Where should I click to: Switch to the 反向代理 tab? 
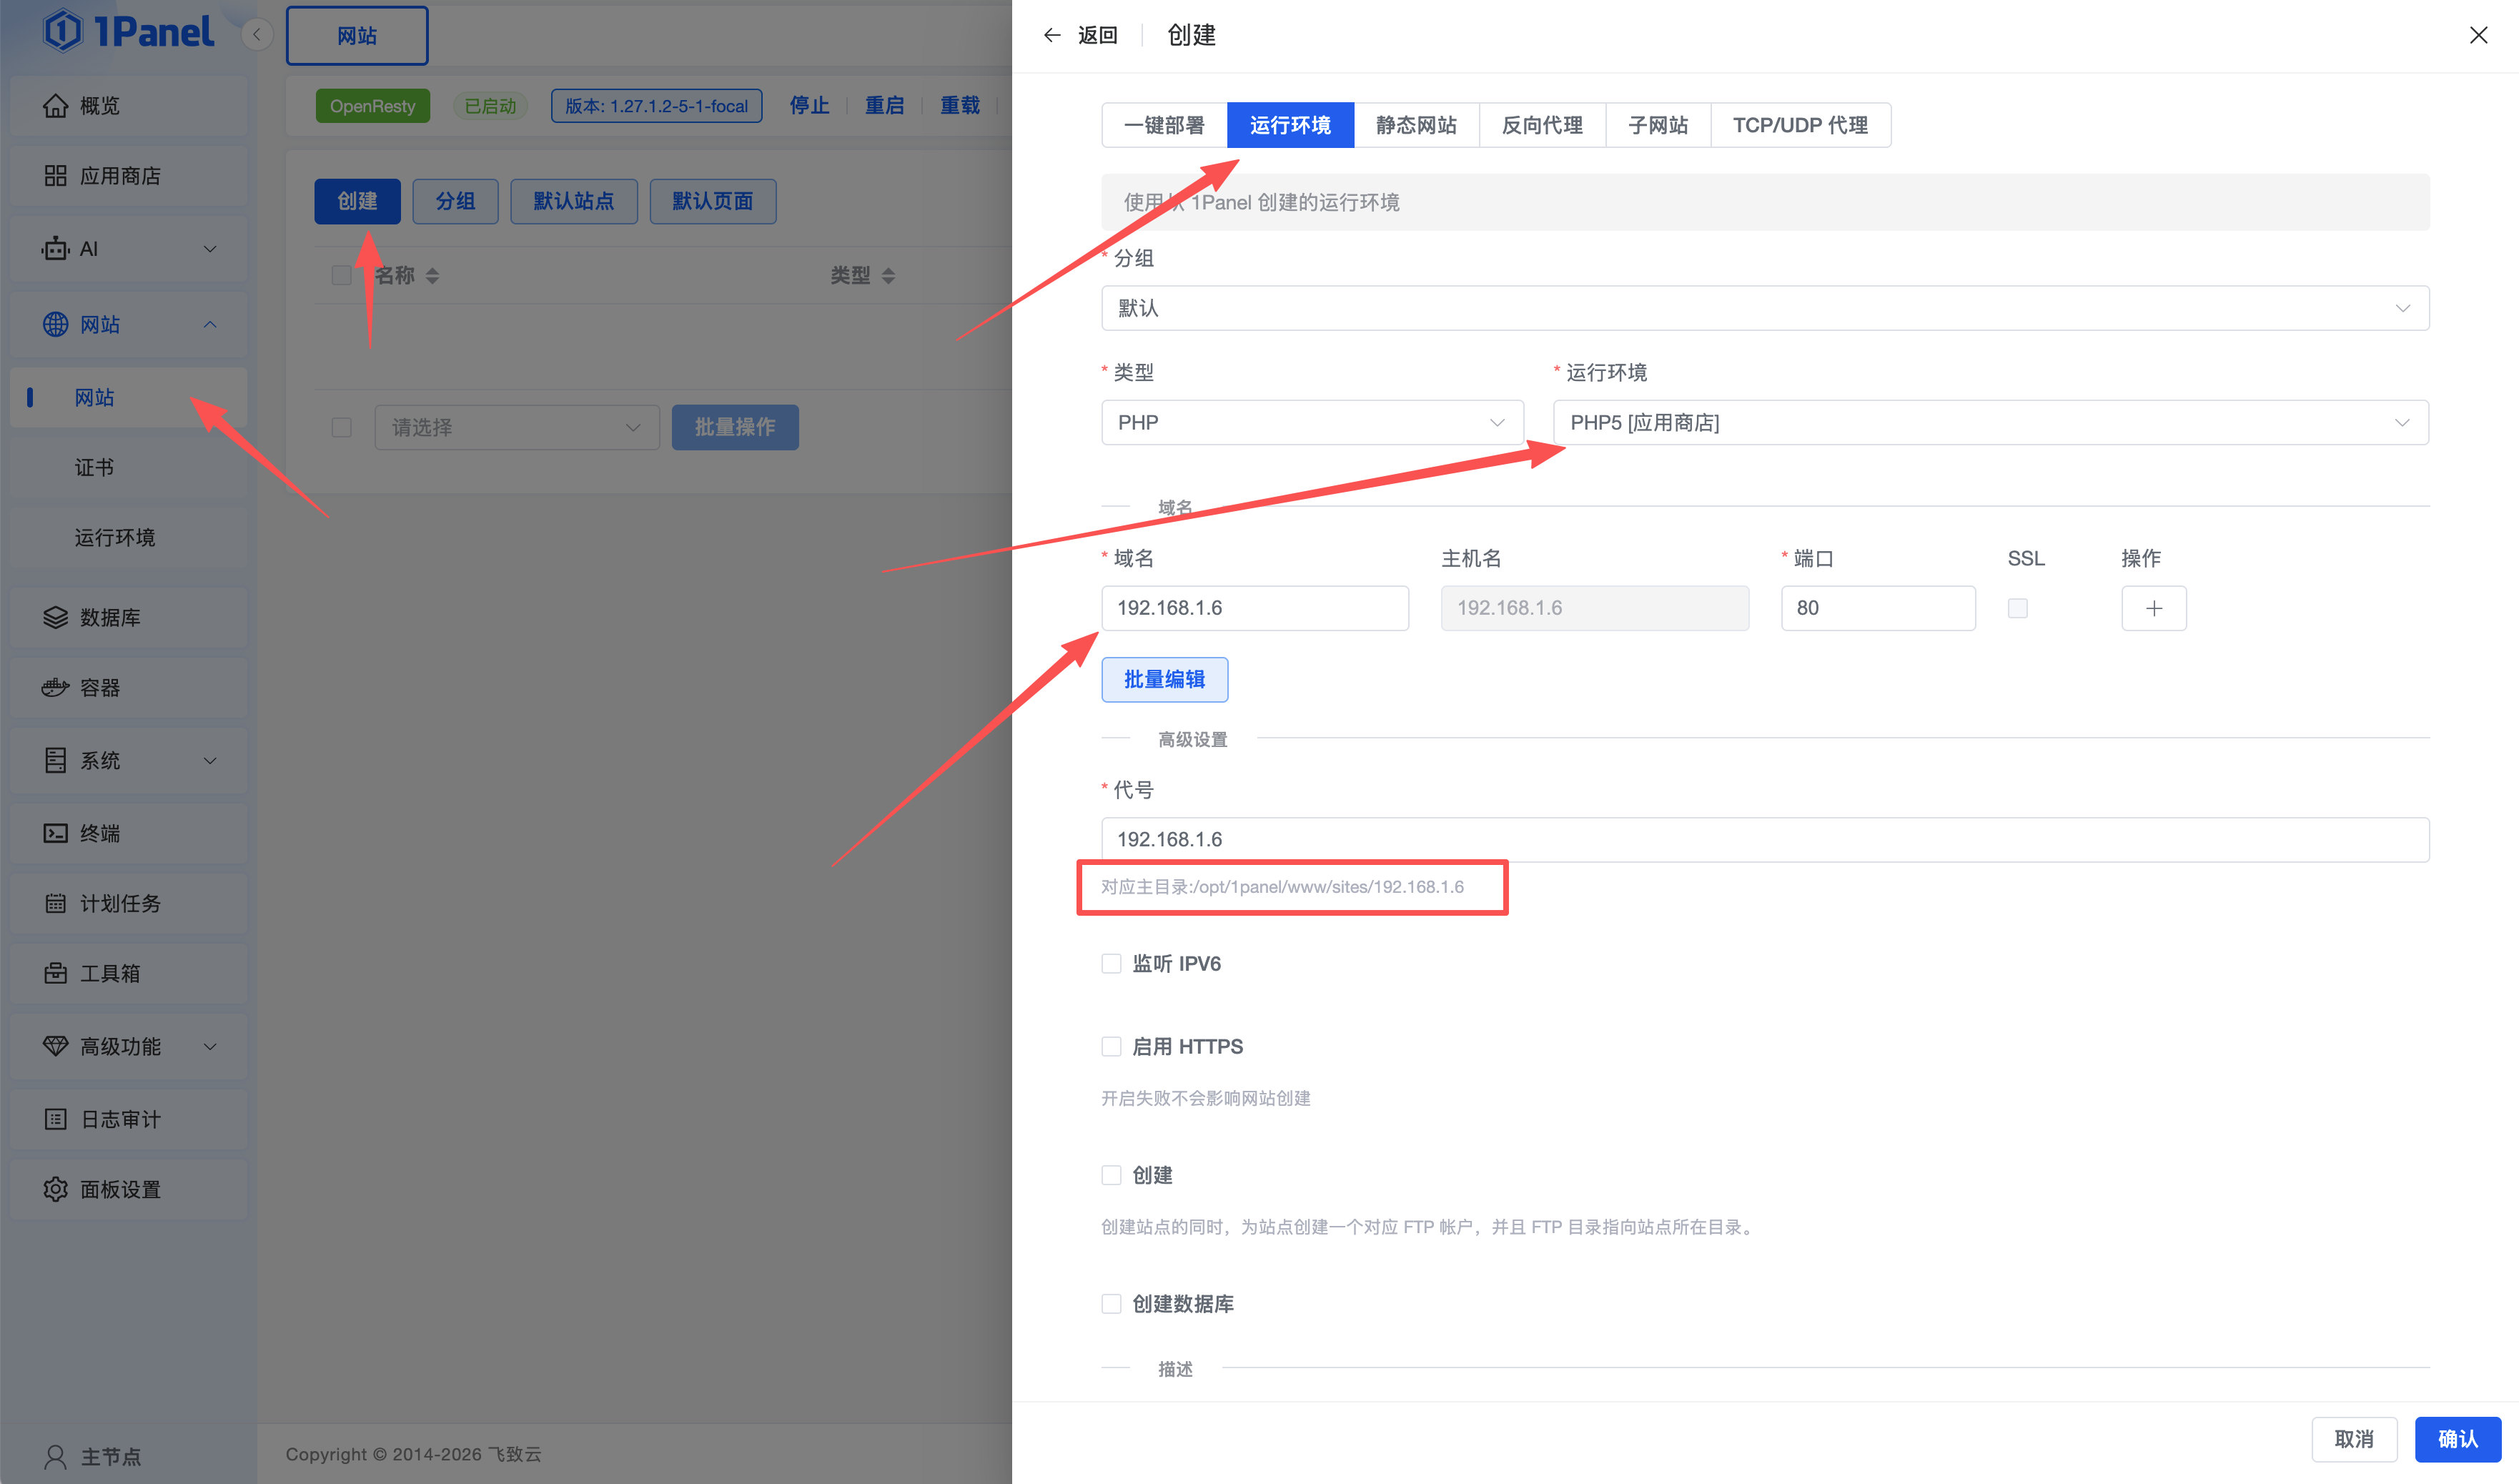coord(1541,125)
